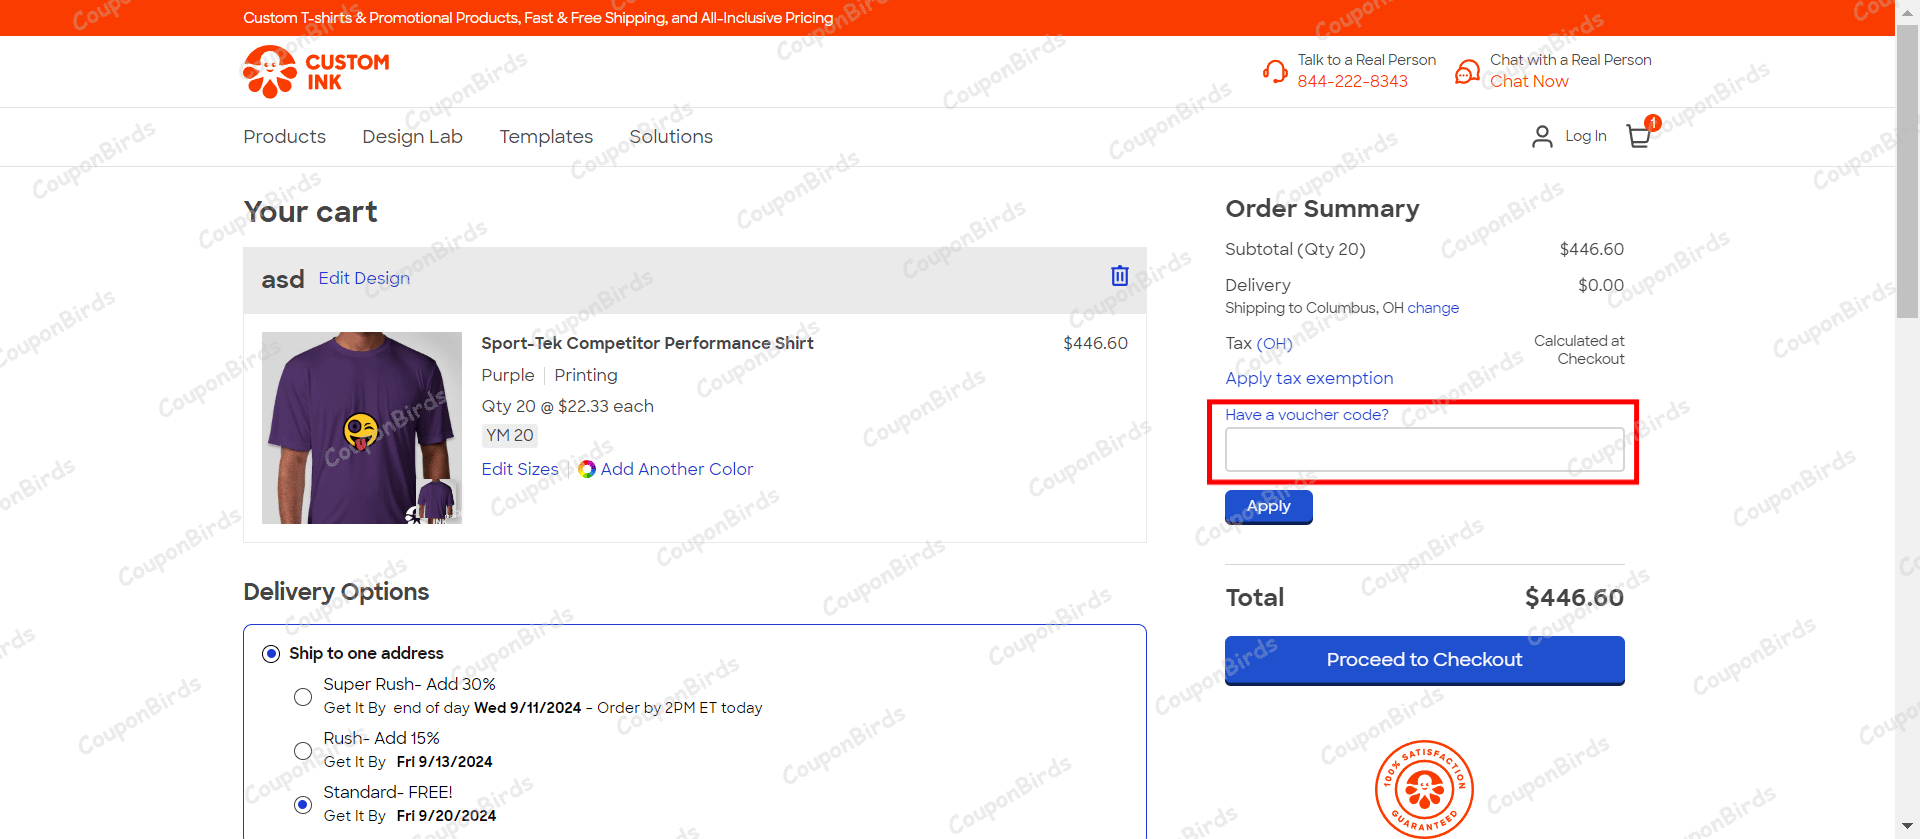
Task: Click the Edit Design link
Action: click(364, 278)
